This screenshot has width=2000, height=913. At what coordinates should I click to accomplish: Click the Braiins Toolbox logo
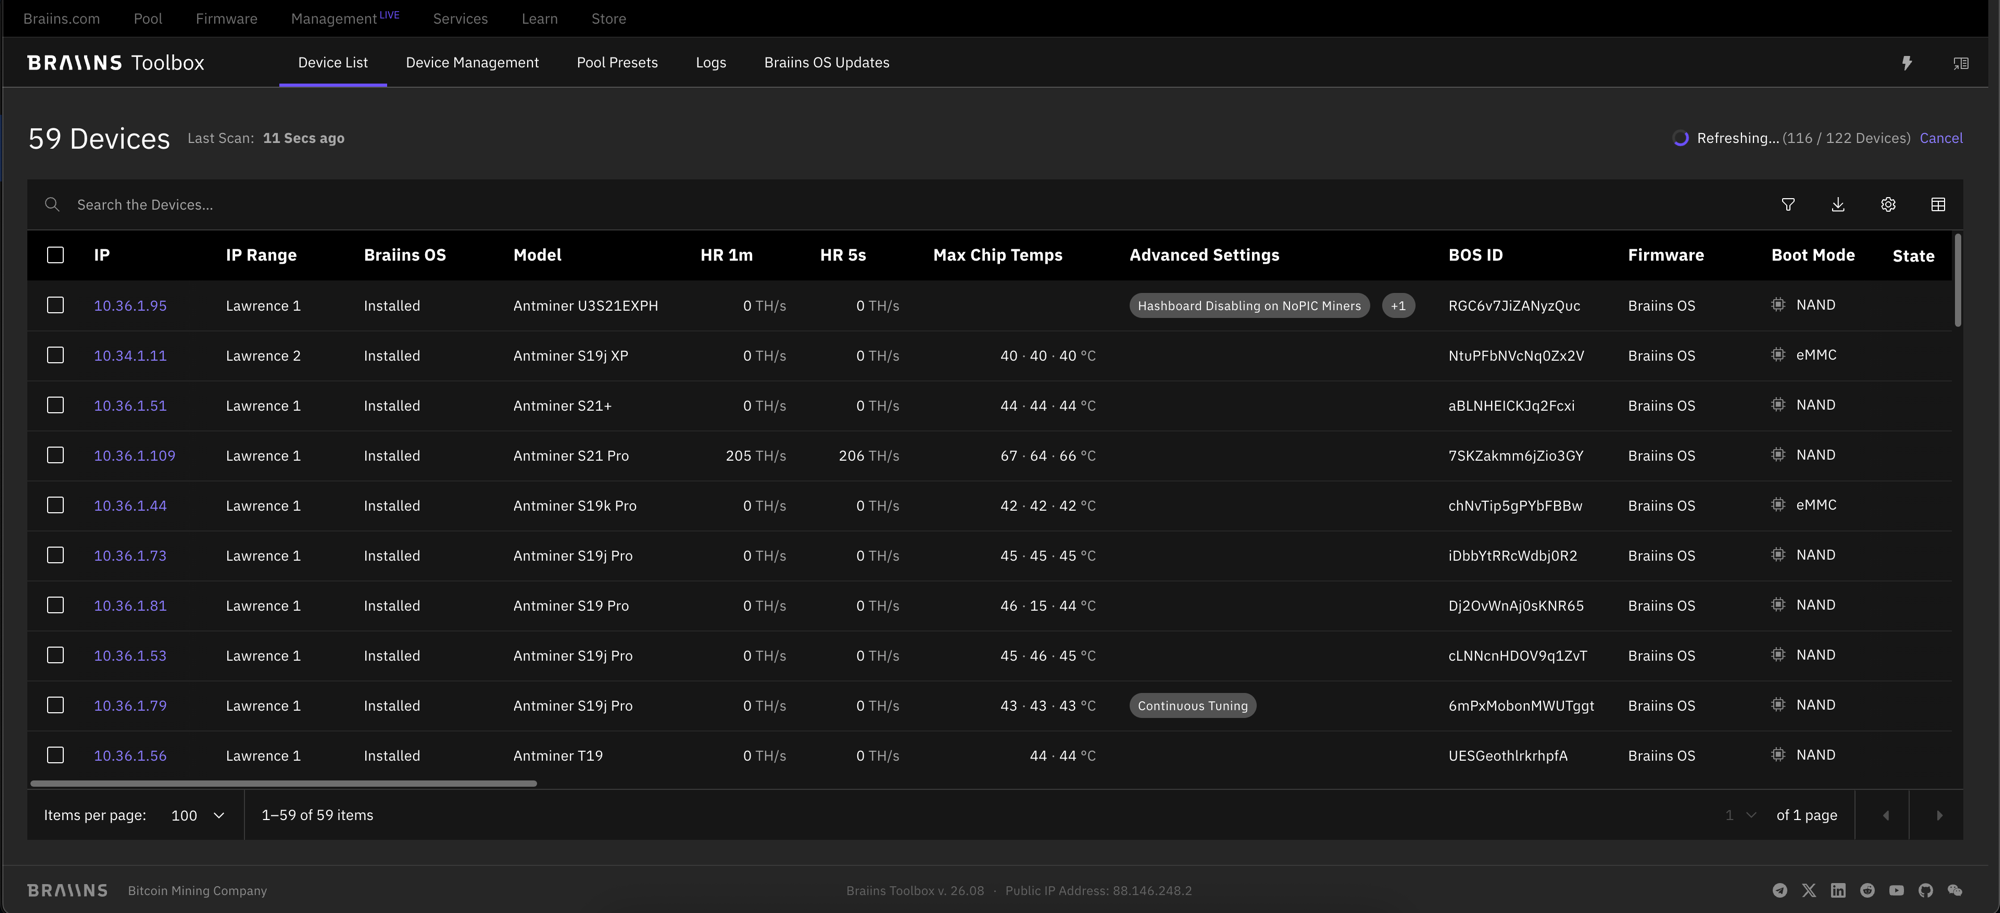116,63
